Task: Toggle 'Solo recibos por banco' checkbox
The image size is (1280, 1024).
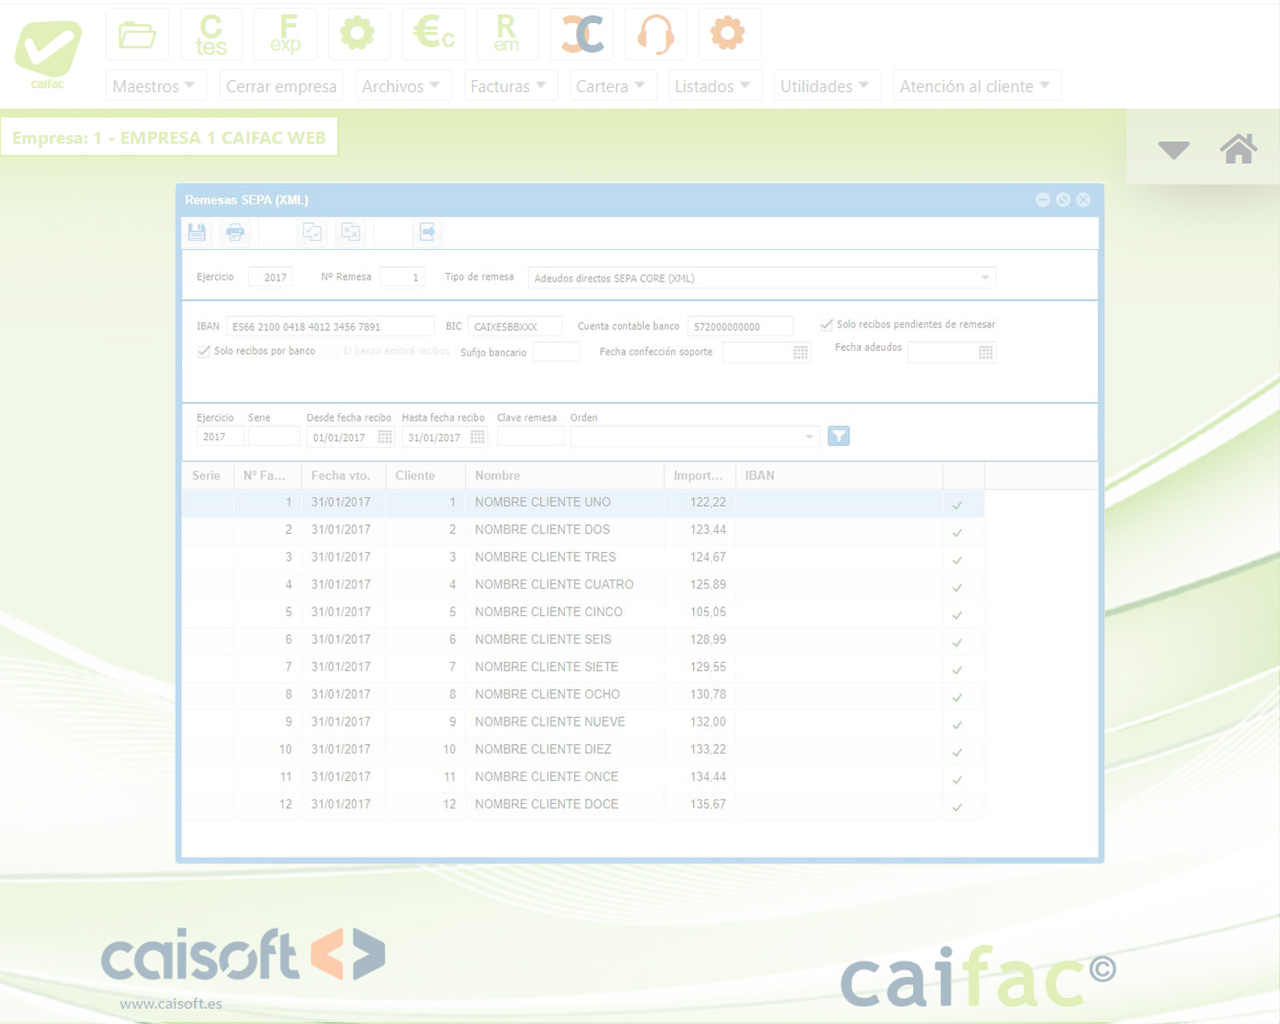Action: (x=204, y=351)
